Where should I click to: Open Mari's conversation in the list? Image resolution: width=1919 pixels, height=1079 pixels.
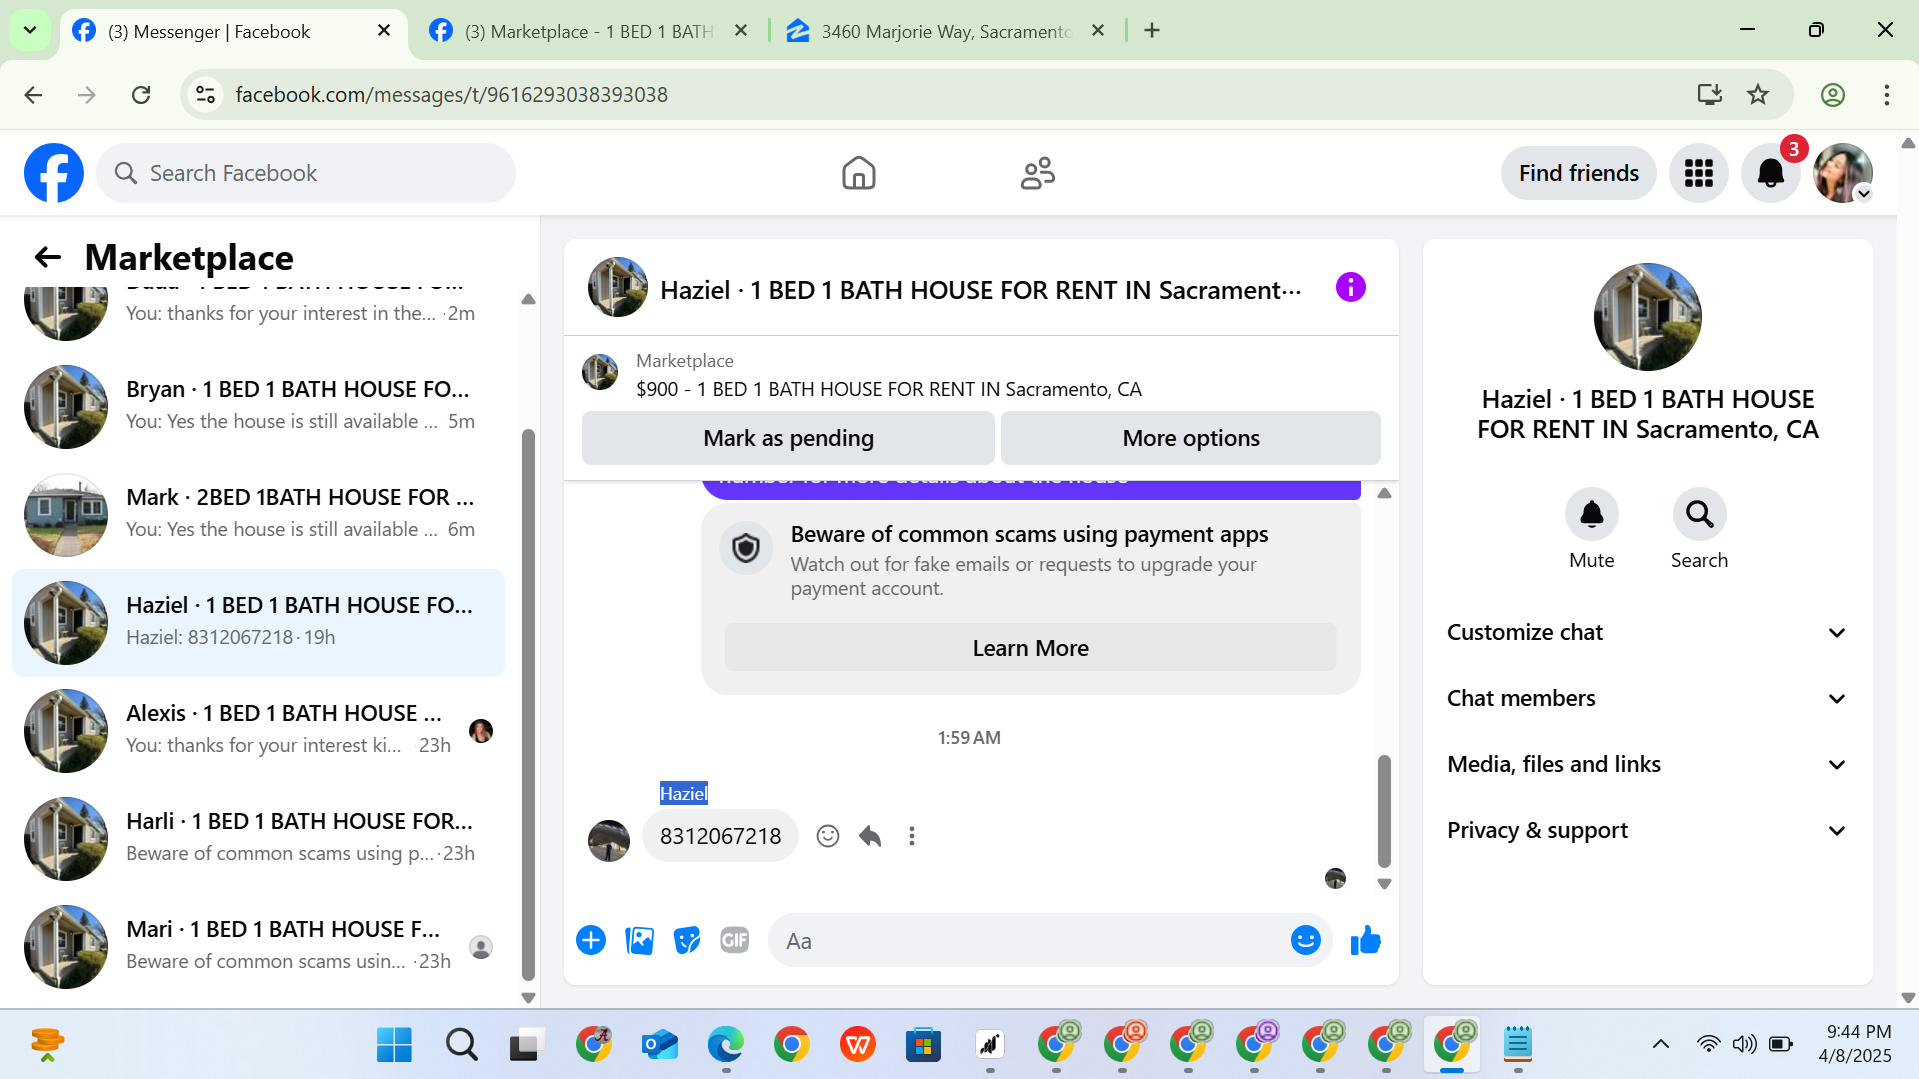[258, 946]
